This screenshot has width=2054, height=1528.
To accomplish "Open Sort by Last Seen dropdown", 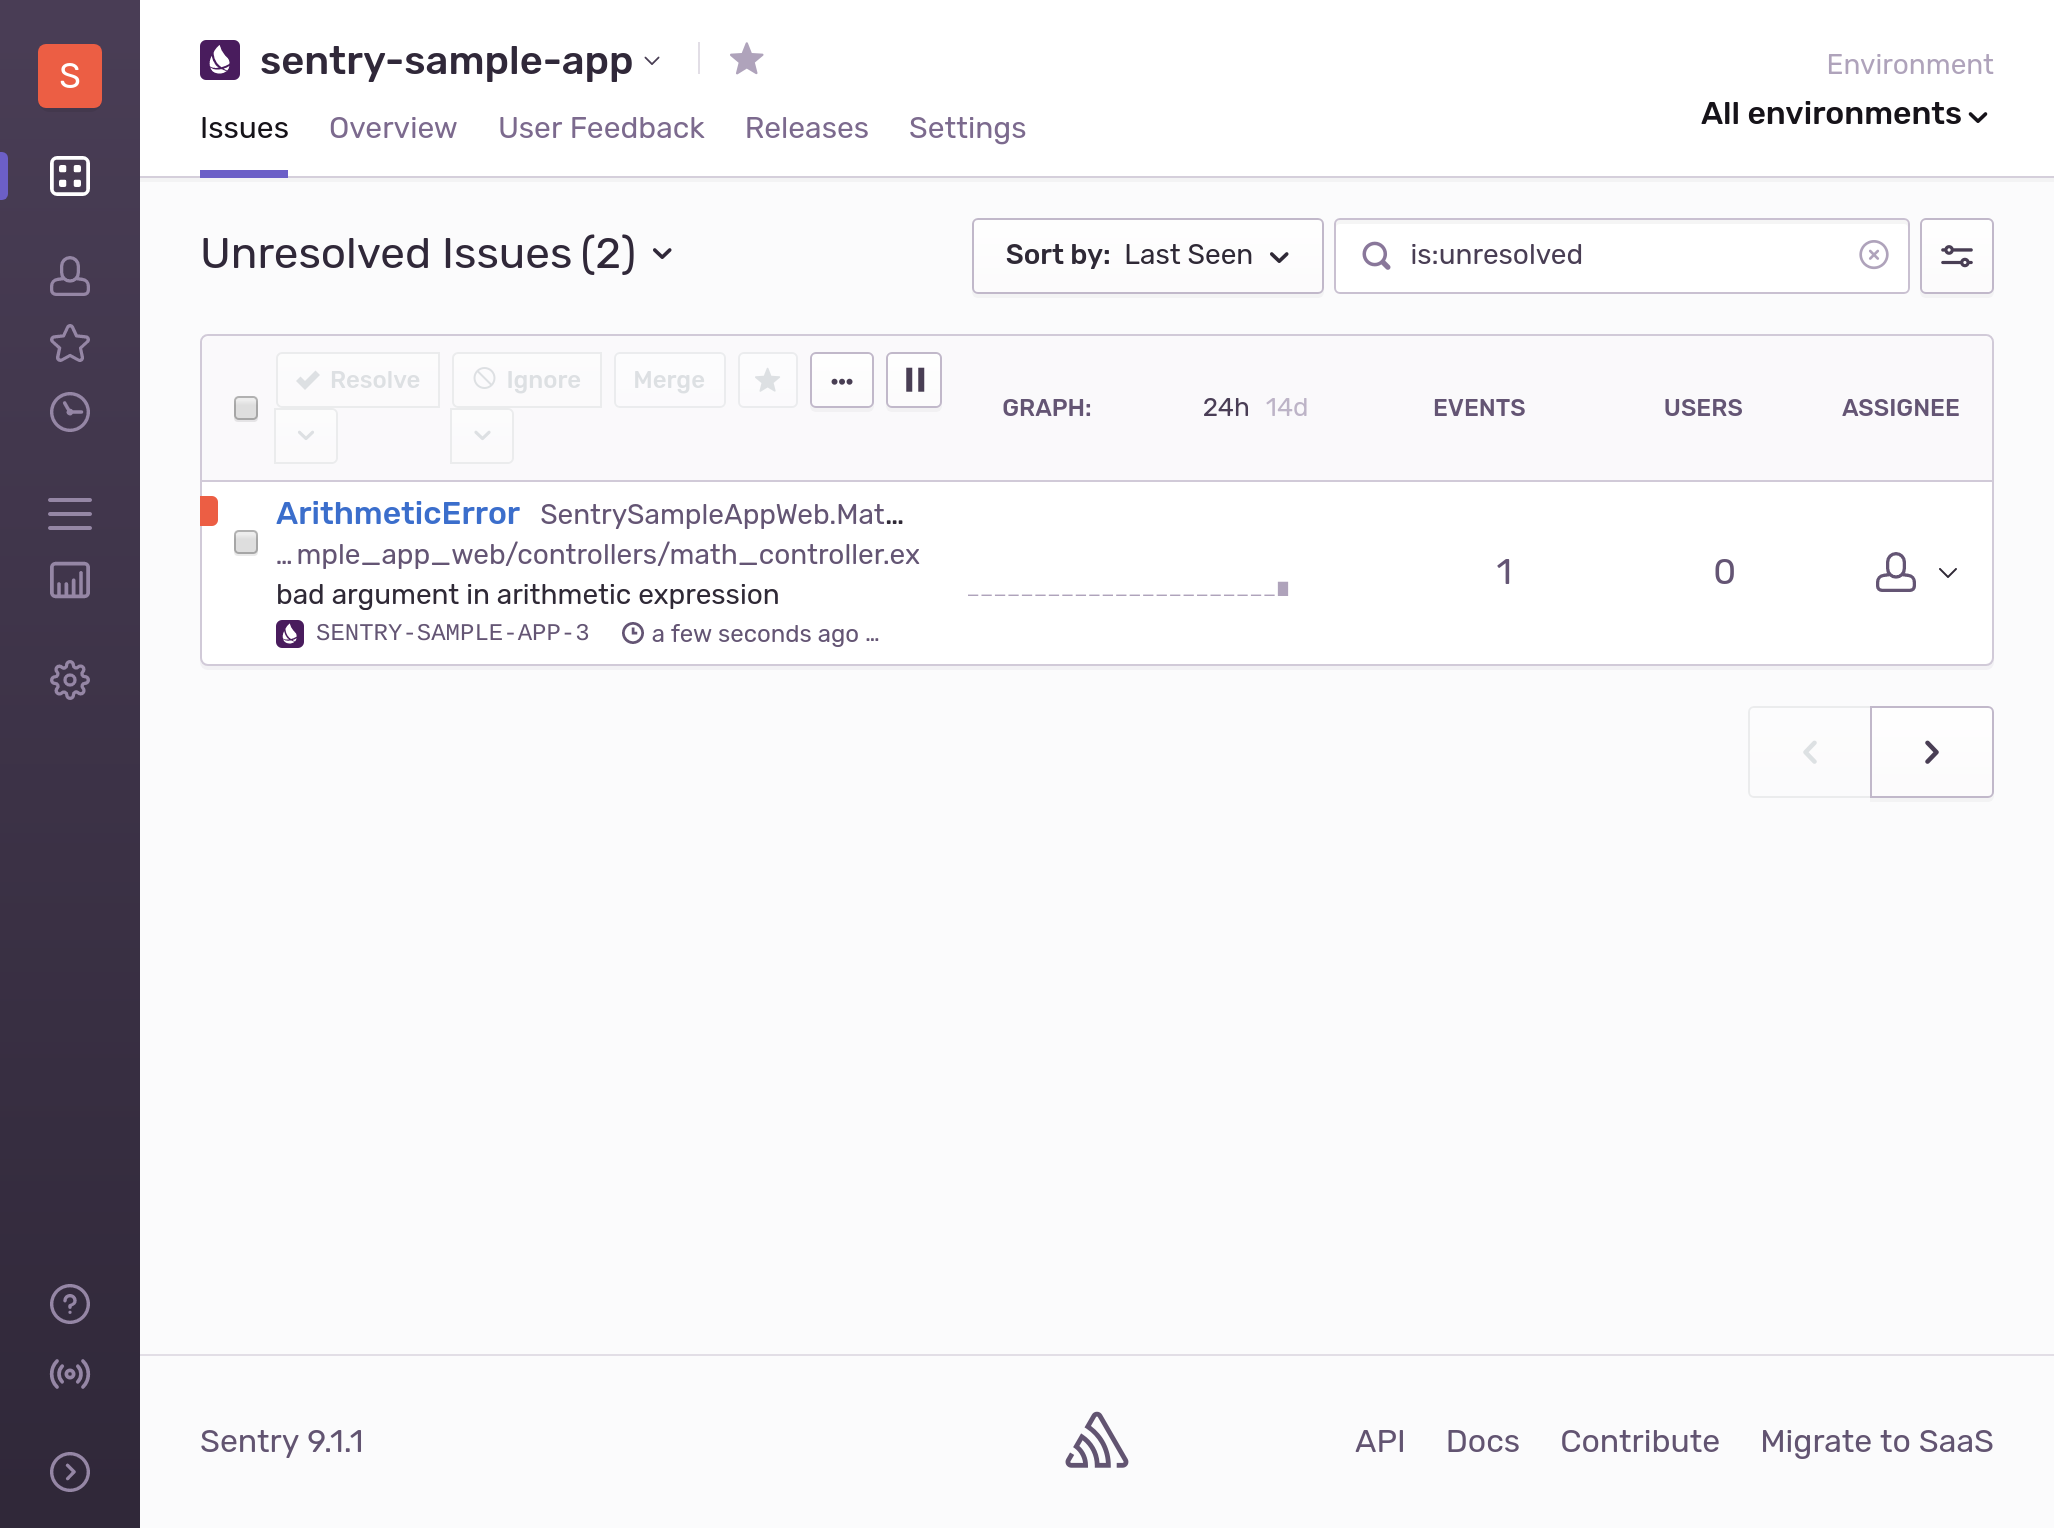I will pyautogui.click(x=1147, y=256).
